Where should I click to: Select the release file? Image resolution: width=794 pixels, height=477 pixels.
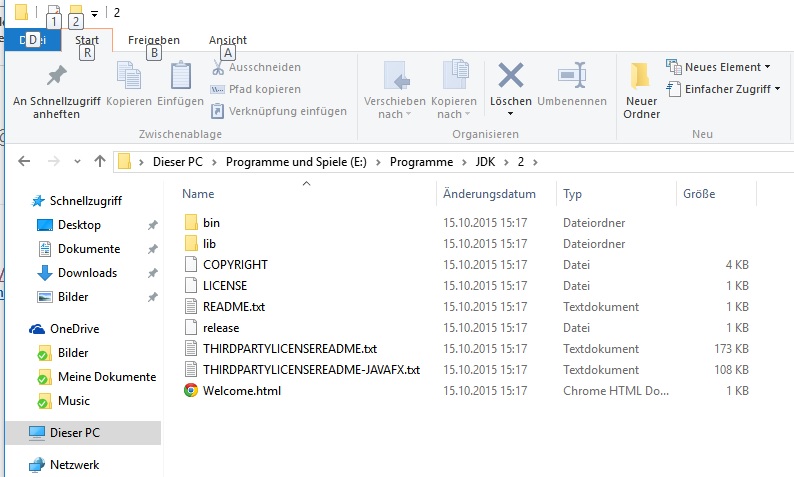pos(221,328)
